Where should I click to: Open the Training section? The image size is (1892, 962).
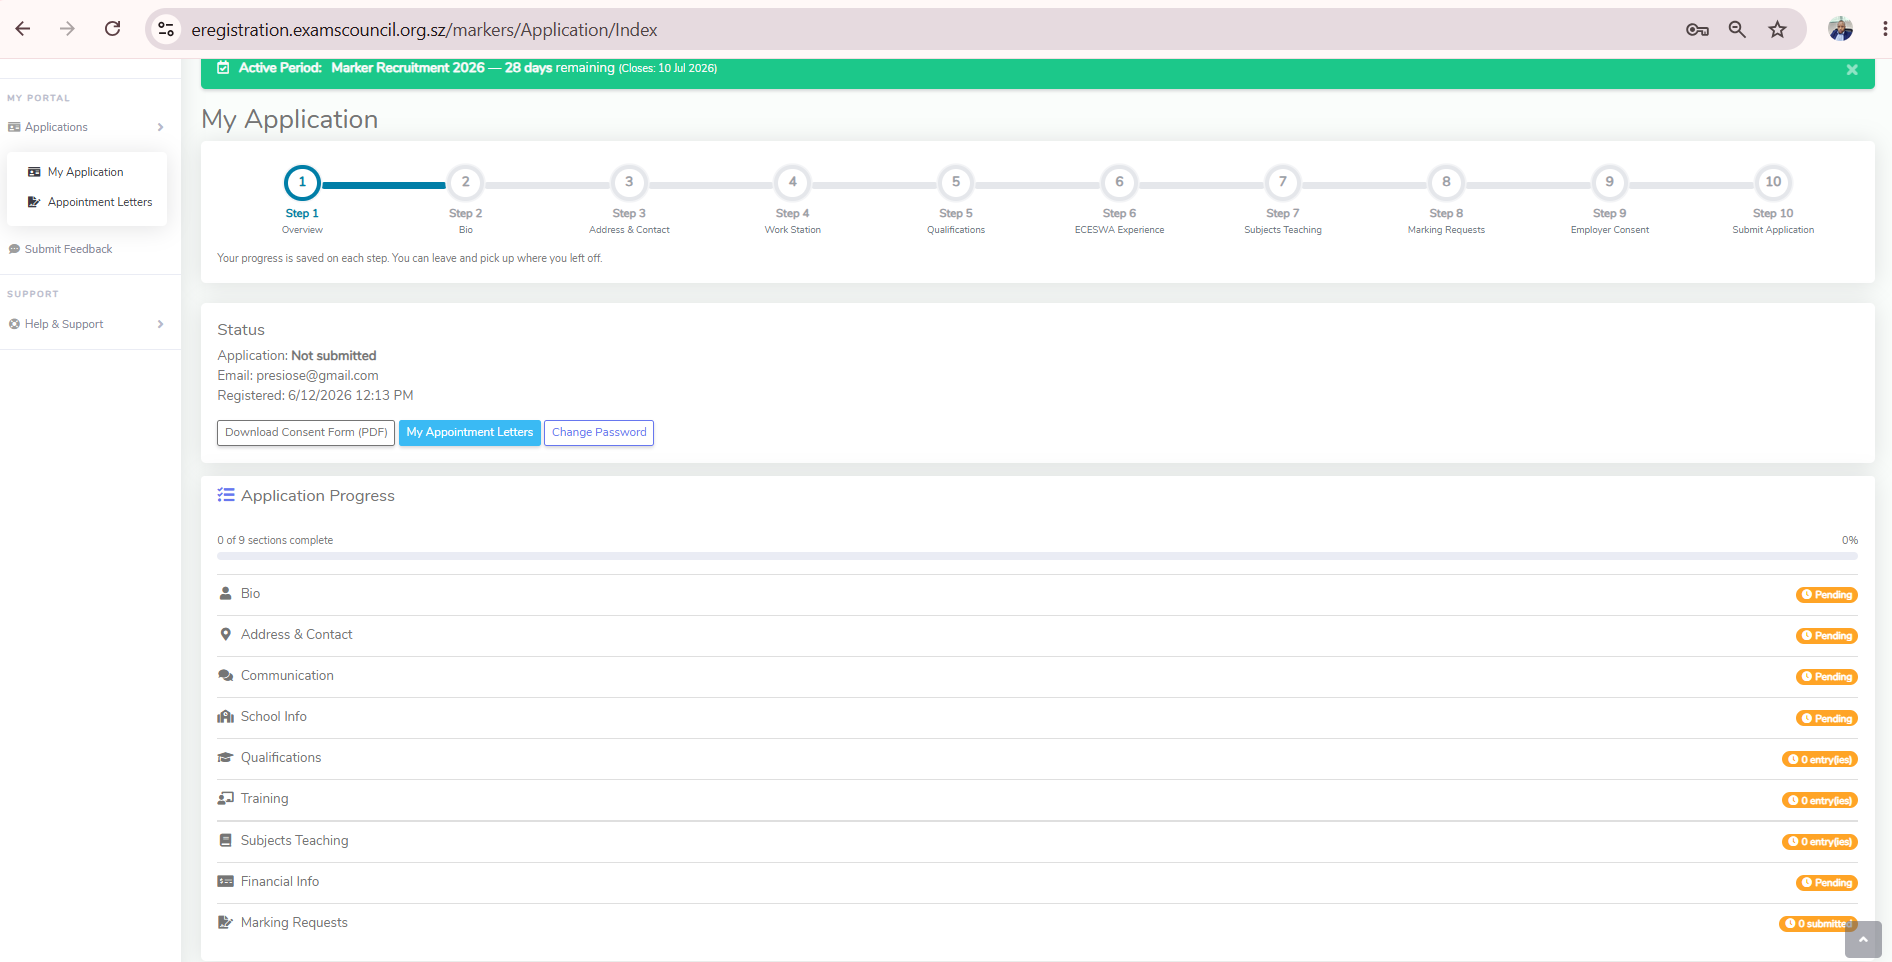pyautogui.click(x=1037, y=799)
